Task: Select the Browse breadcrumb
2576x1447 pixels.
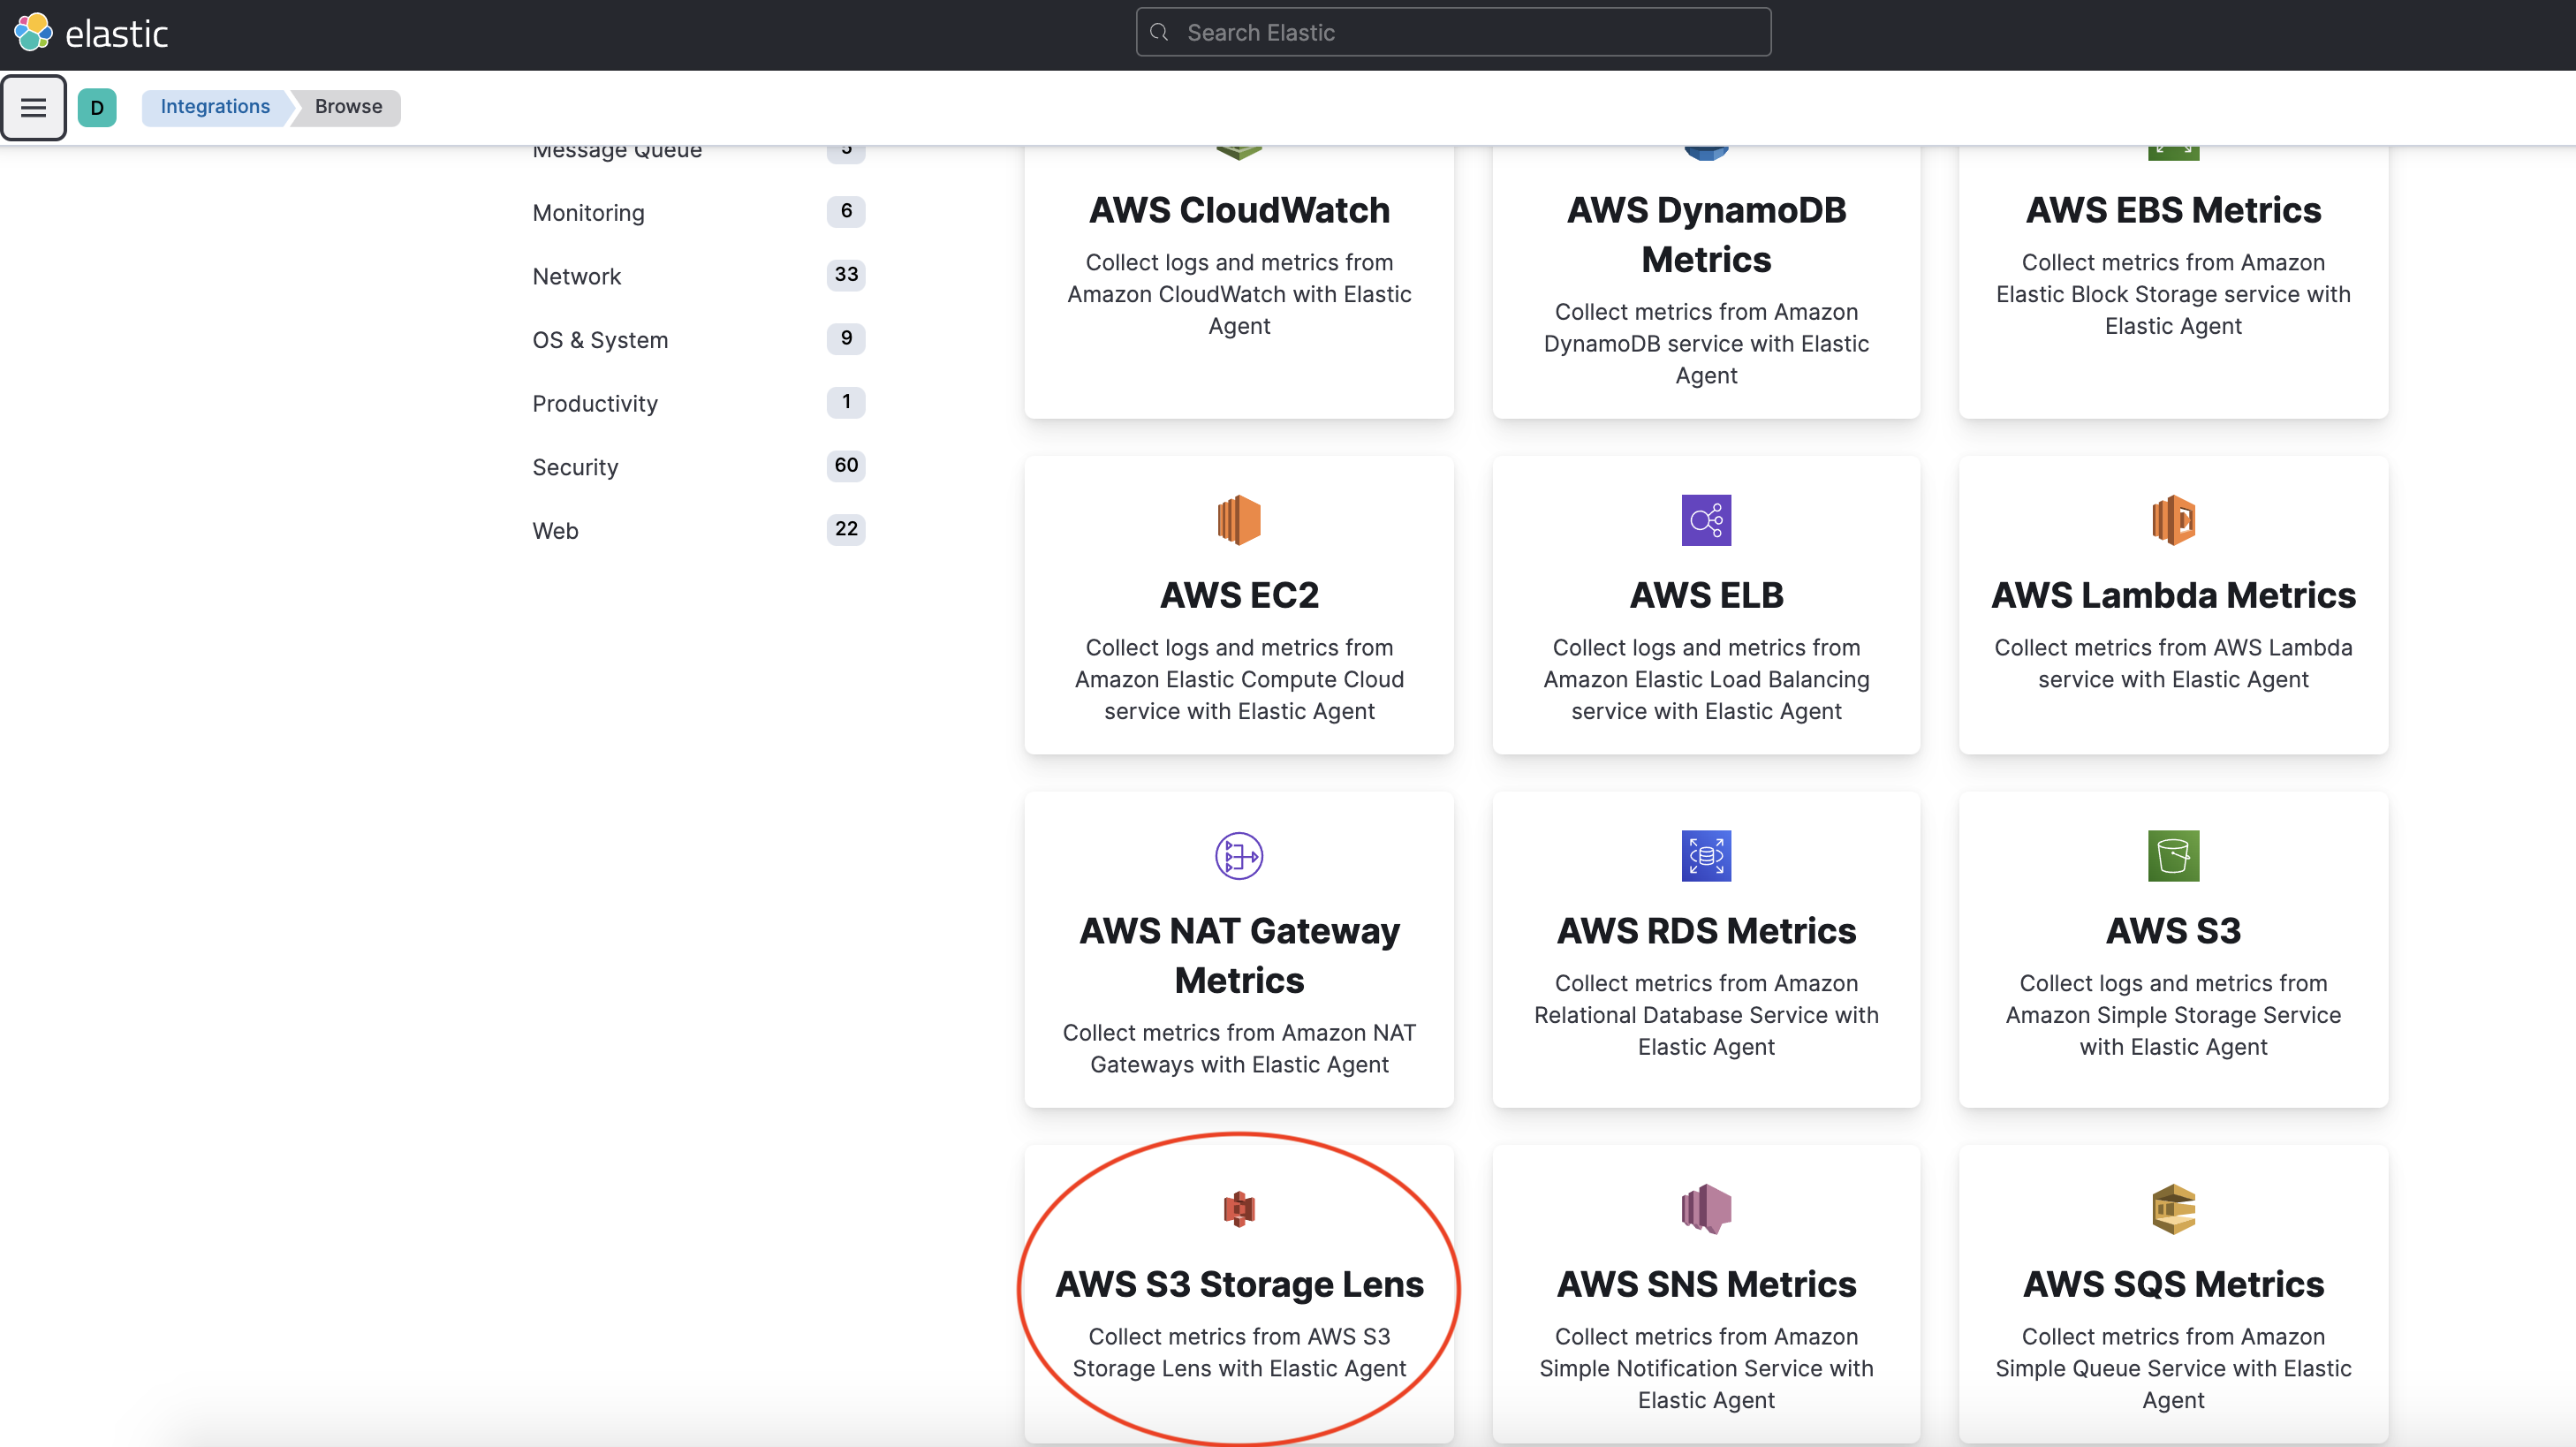Action: point(348,107)
